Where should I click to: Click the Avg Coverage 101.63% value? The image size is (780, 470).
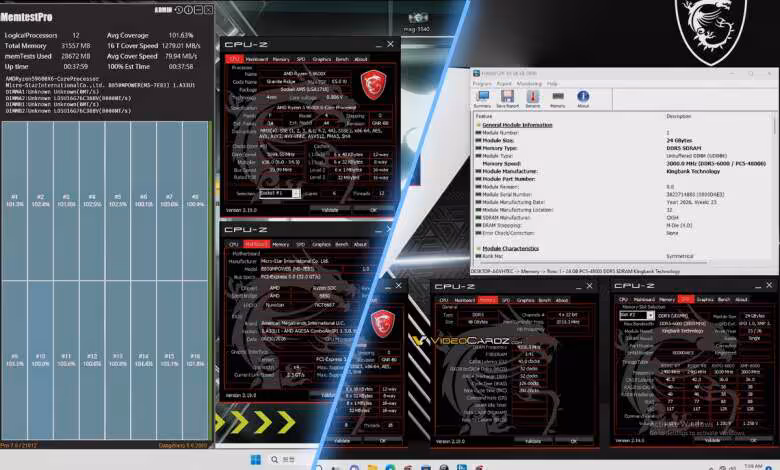click(181, 35)
